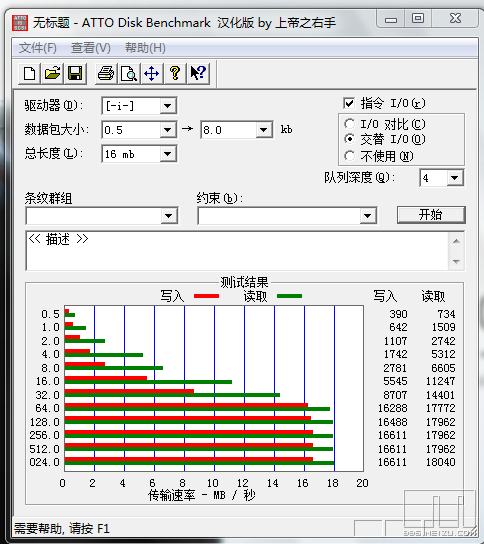Close the ATTO Disk Benchmark window
The height and width of the screenshot is (544, 484).
[455, 18]
